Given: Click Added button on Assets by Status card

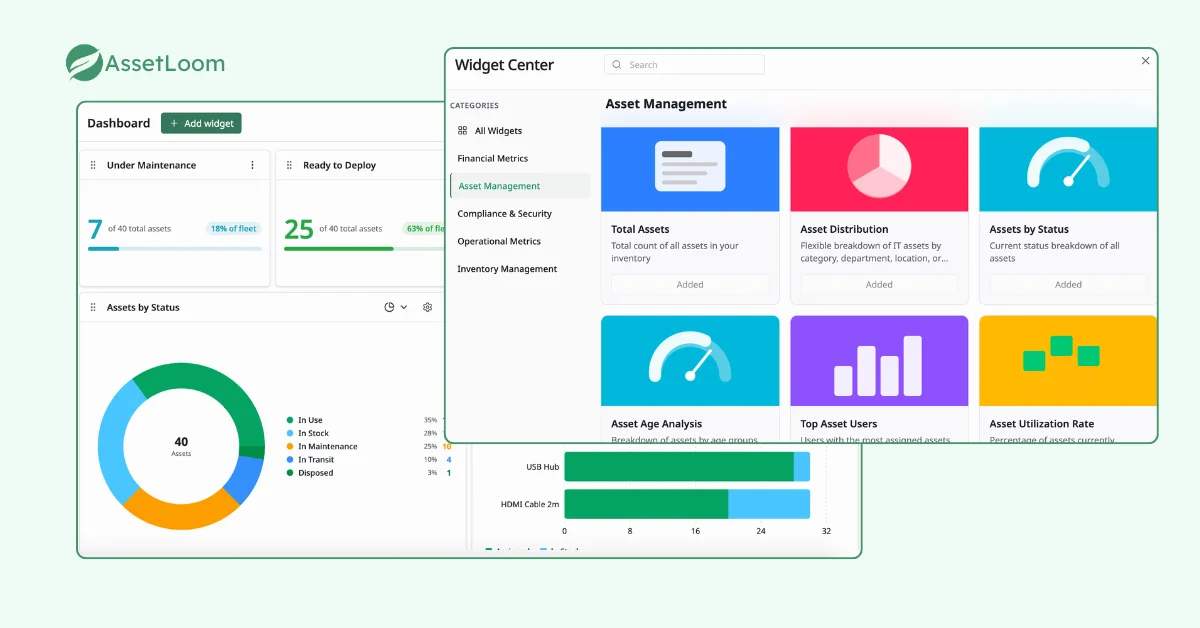Looking at the screenshot, I should pyautogui.click(x=1068, y=285).
